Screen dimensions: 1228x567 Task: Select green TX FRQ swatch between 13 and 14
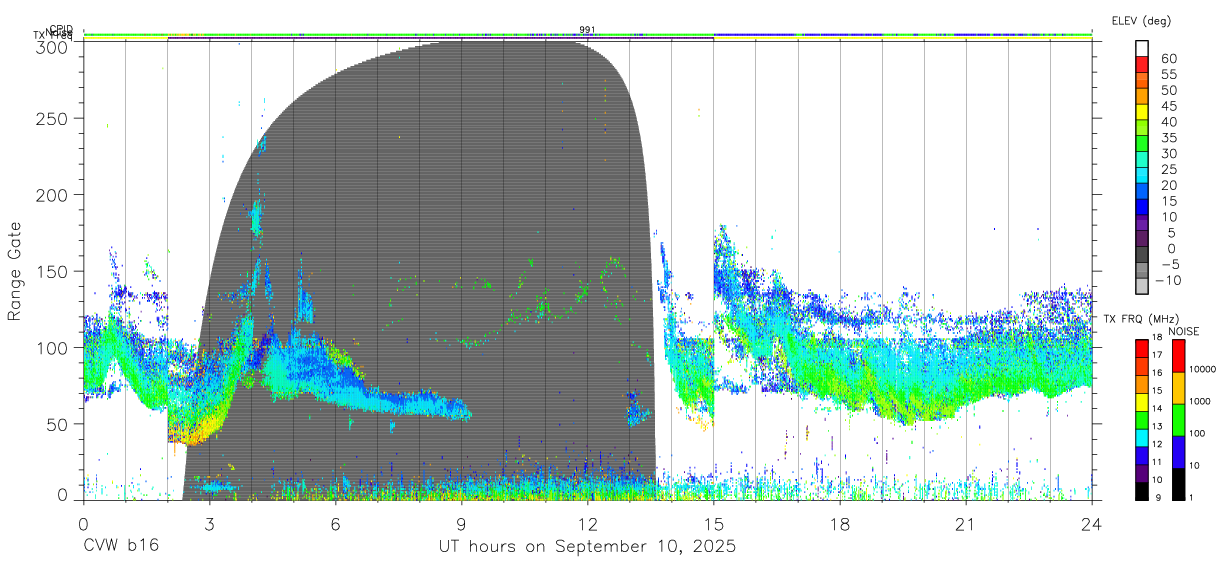click(1140, 420)
